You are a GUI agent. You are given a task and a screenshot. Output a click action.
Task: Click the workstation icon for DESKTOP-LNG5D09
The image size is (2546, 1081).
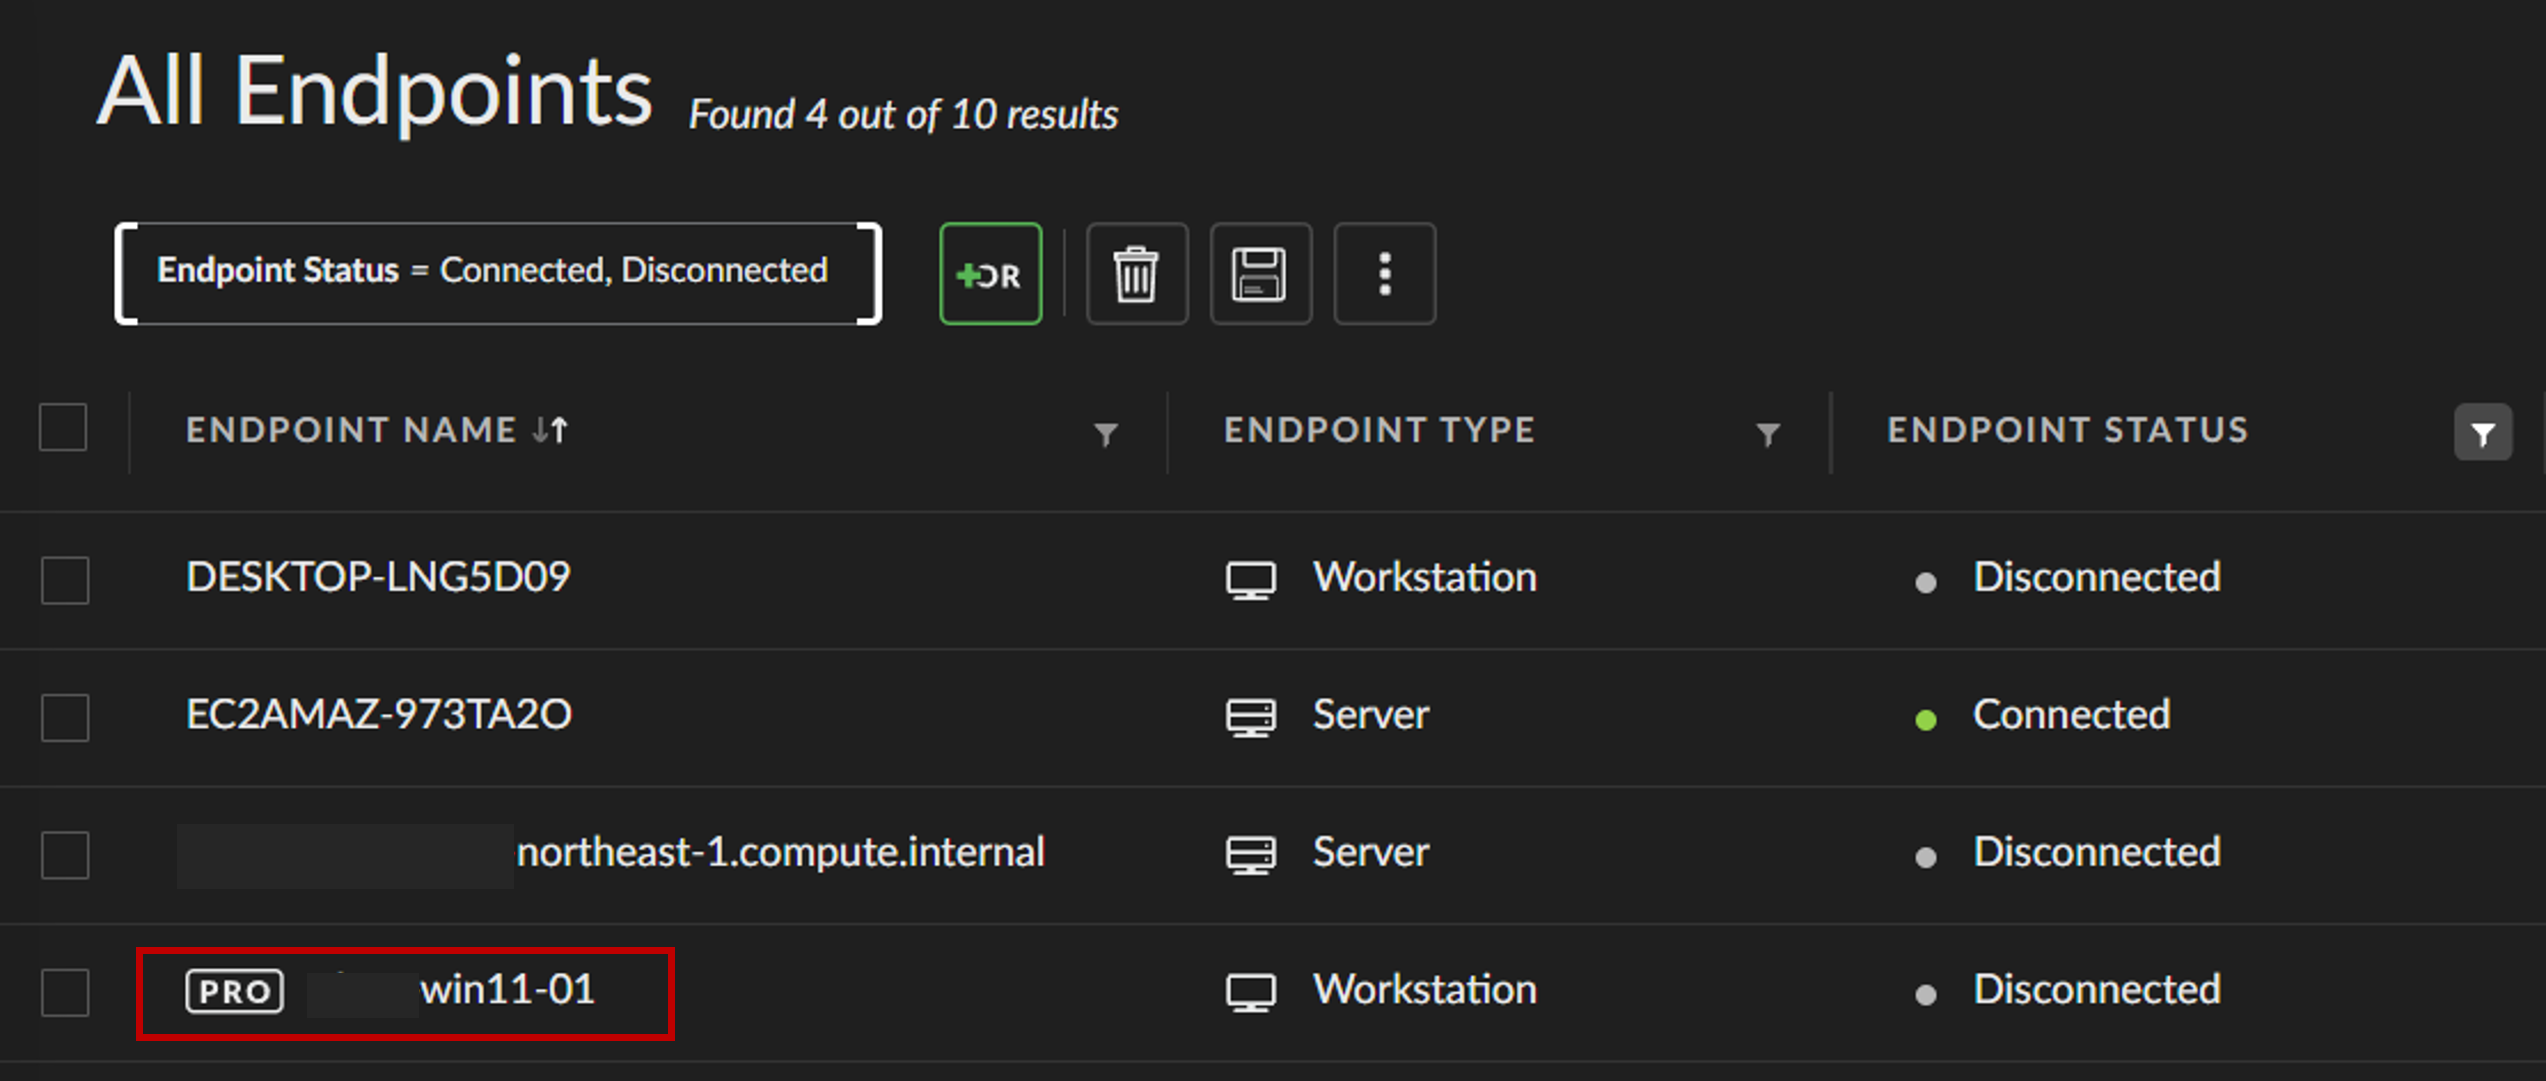click(x=1250, y=579)
